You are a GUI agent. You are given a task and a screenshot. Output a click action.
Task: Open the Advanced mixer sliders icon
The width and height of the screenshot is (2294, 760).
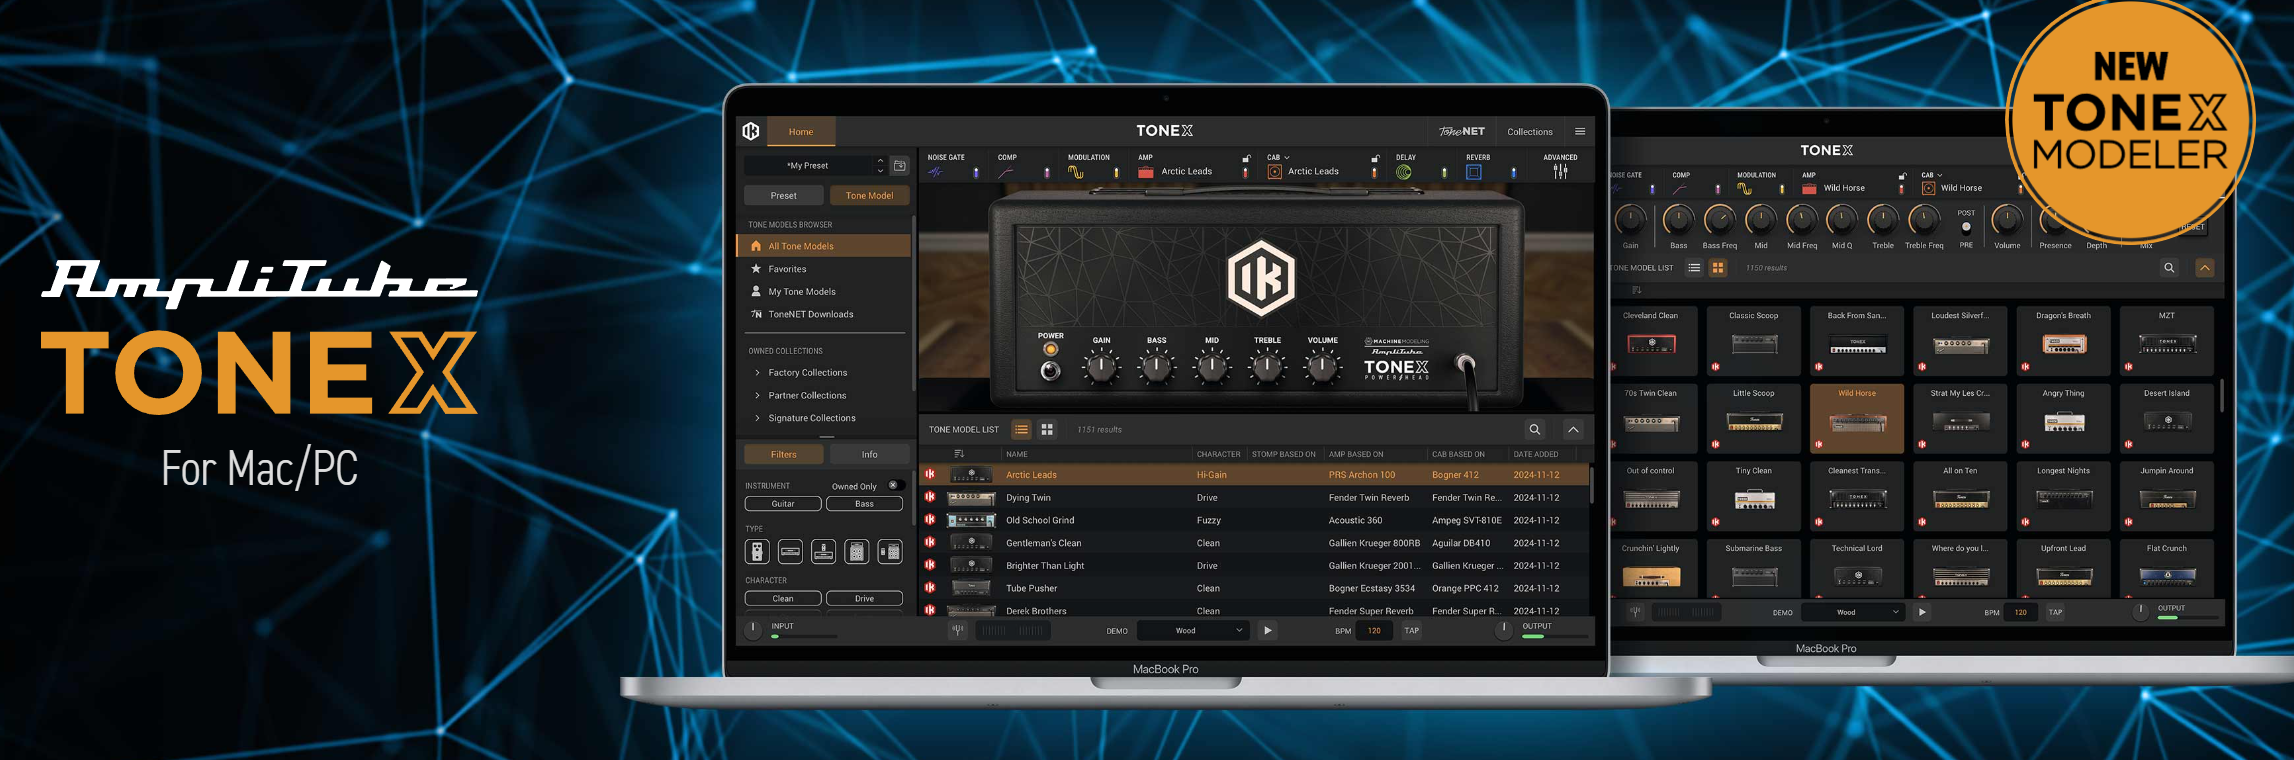coord(1560,172)
